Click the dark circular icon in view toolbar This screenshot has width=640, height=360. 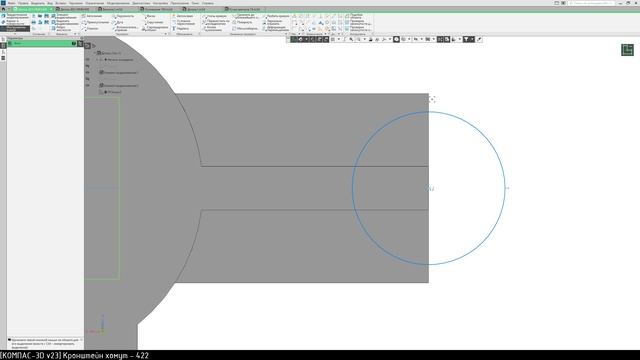pos(396,40)
